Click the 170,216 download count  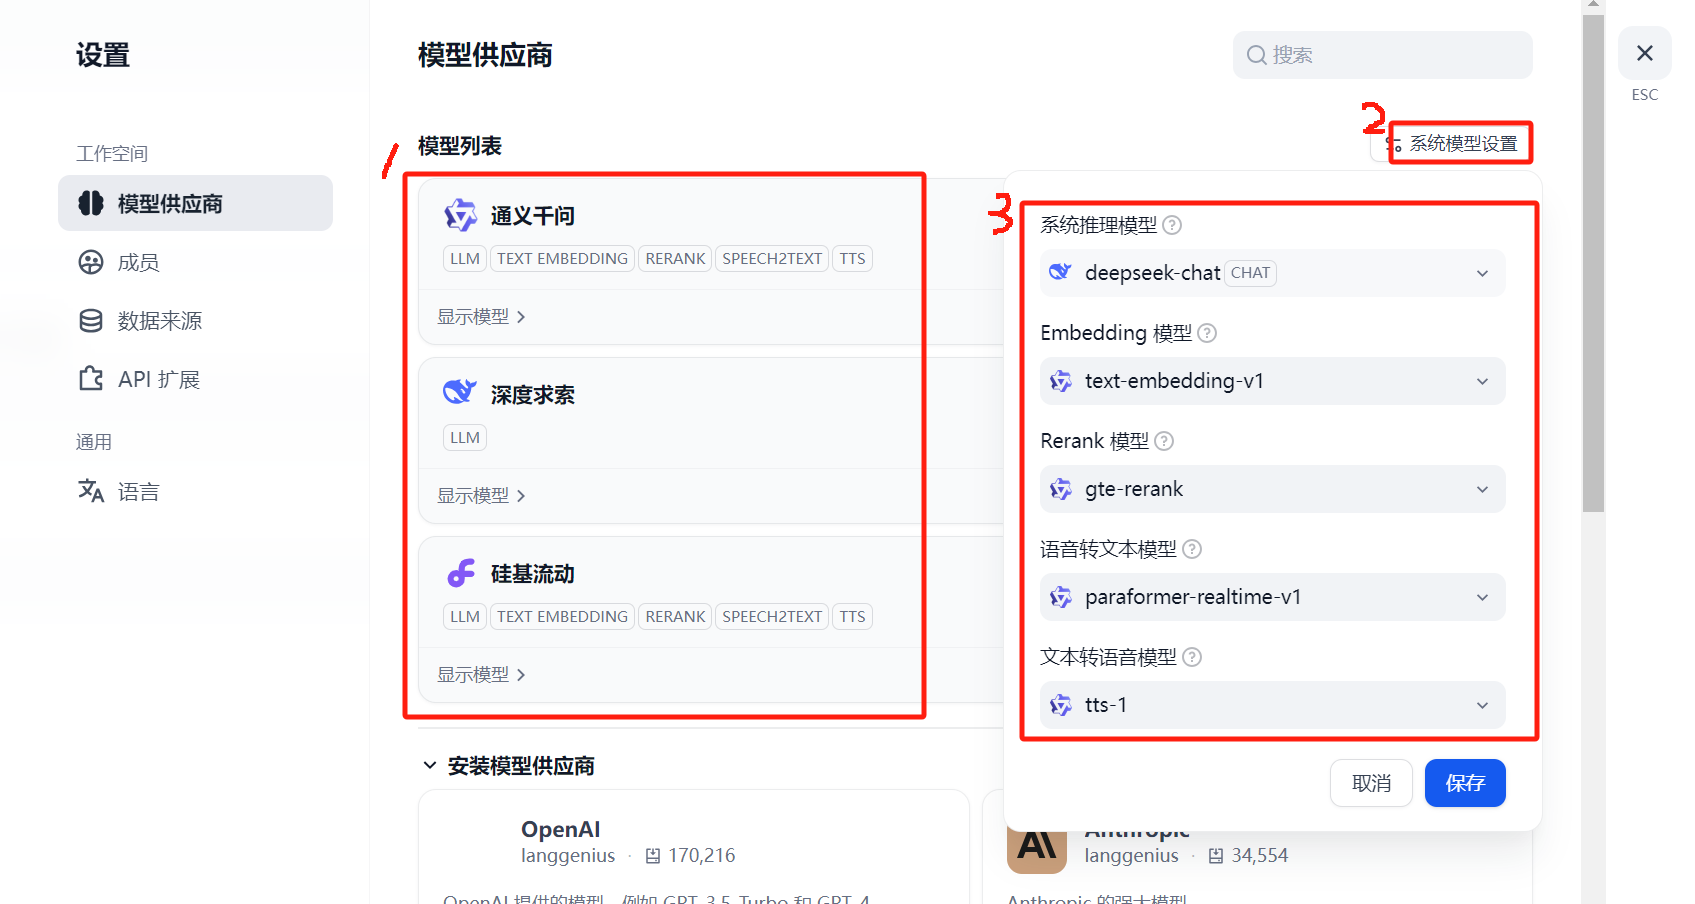point(702,856)
